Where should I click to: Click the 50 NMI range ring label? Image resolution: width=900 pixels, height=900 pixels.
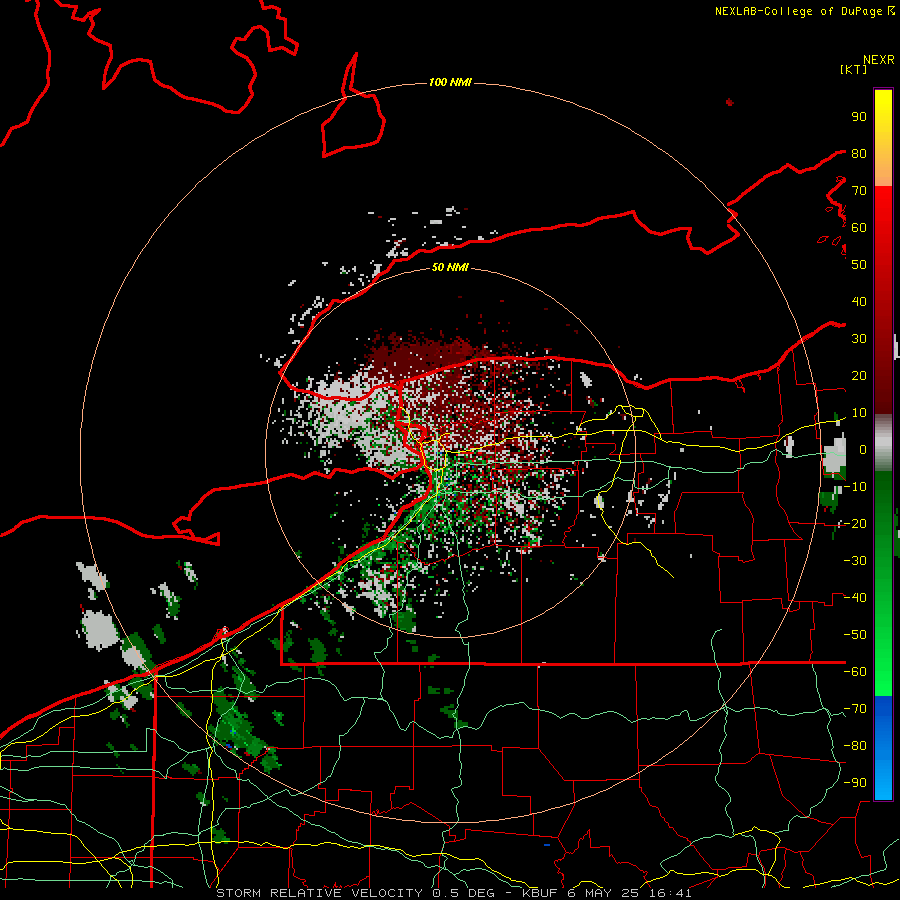[x=450, y=267]
